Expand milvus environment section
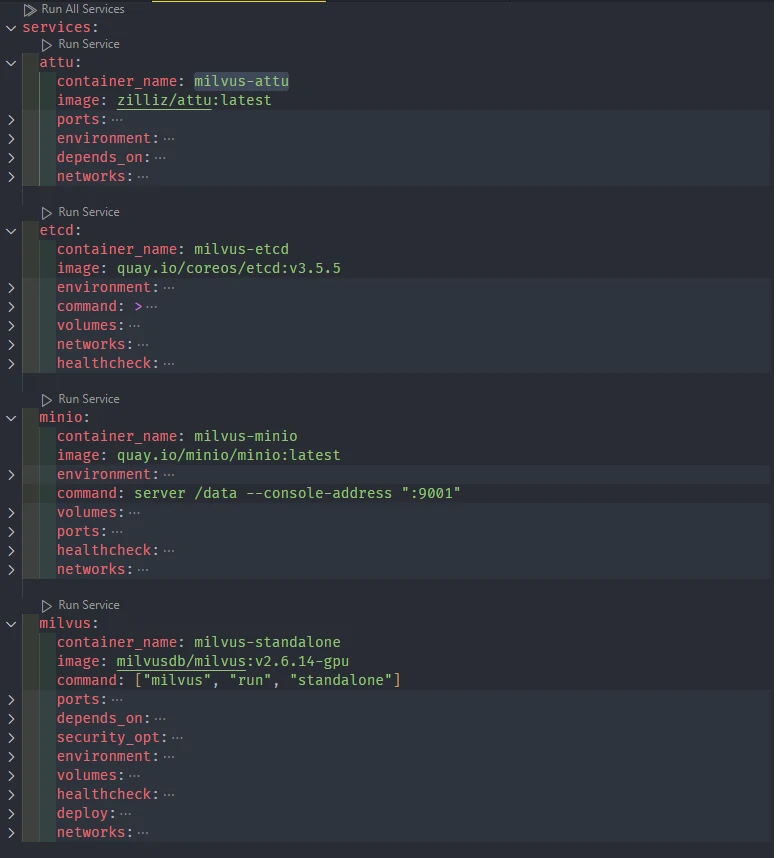Viewport: 776px width, 858px height. [x=11, y=757]
